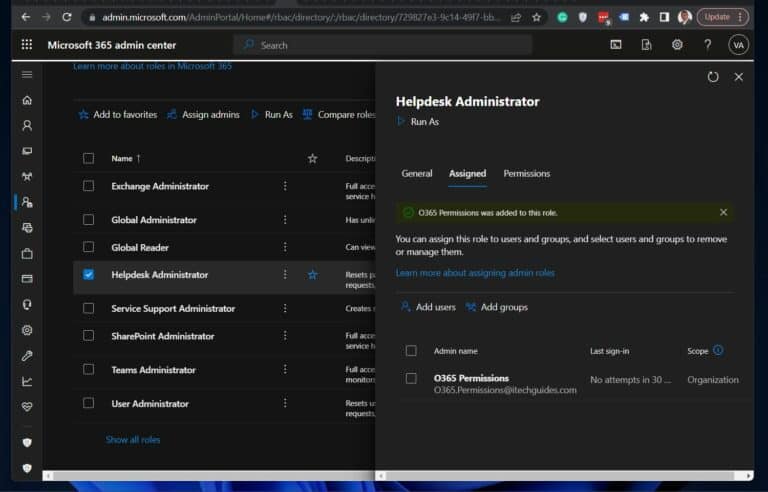Open more options for Exchange Administrator
This screenshot has height=492, width=768.
(285, 185)
